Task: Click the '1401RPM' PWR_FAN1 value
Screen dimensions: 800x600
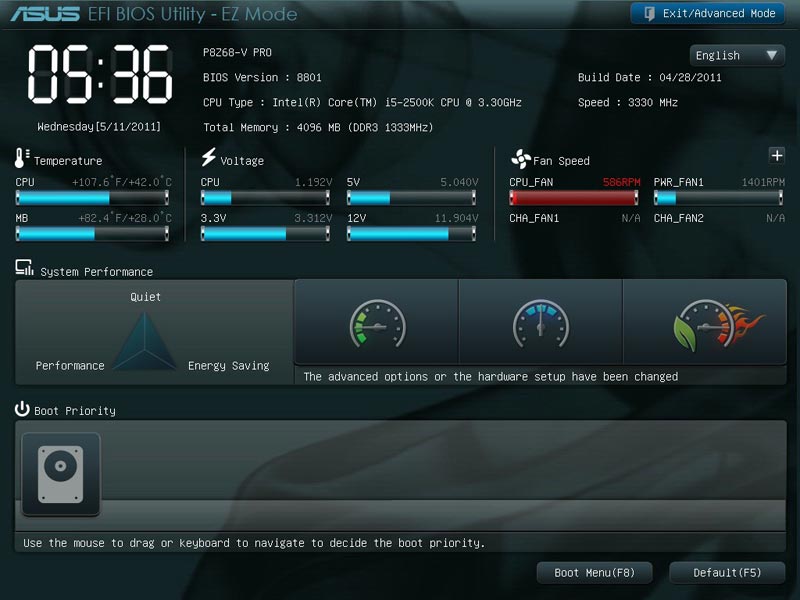Action: 763,182
